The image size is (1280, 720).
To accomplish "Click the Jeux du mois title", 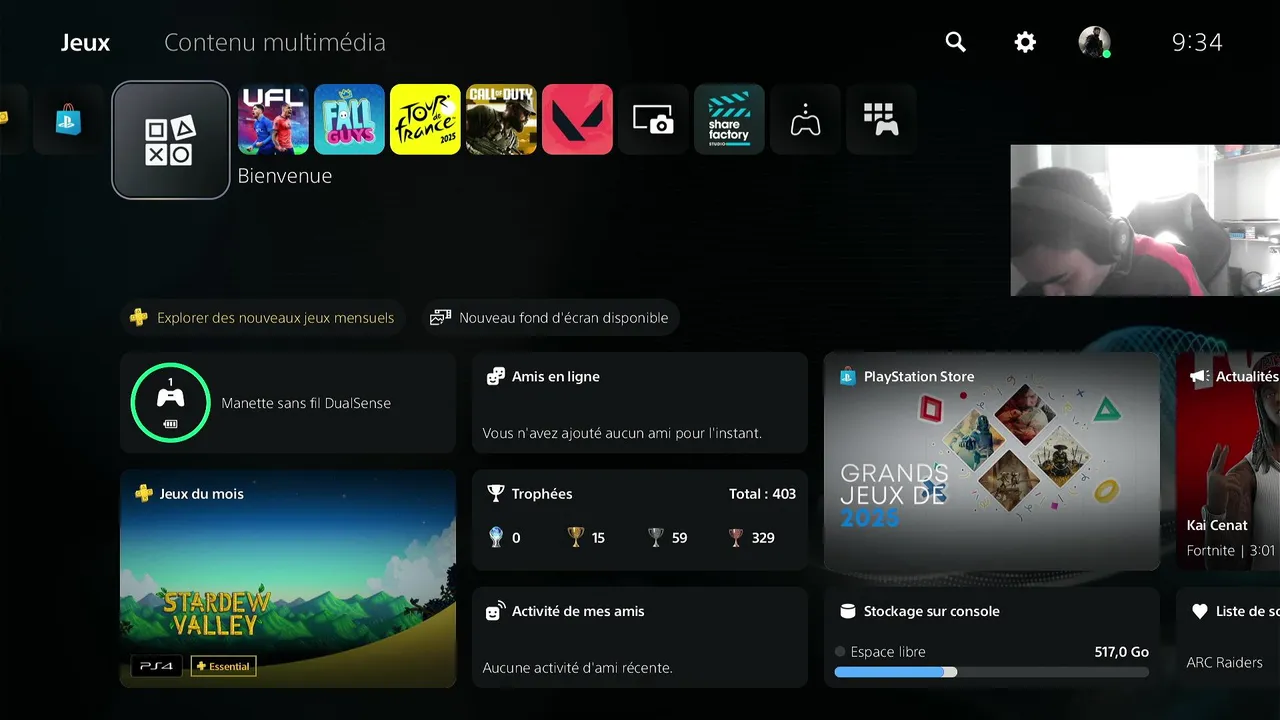I will tap(201, 494).
